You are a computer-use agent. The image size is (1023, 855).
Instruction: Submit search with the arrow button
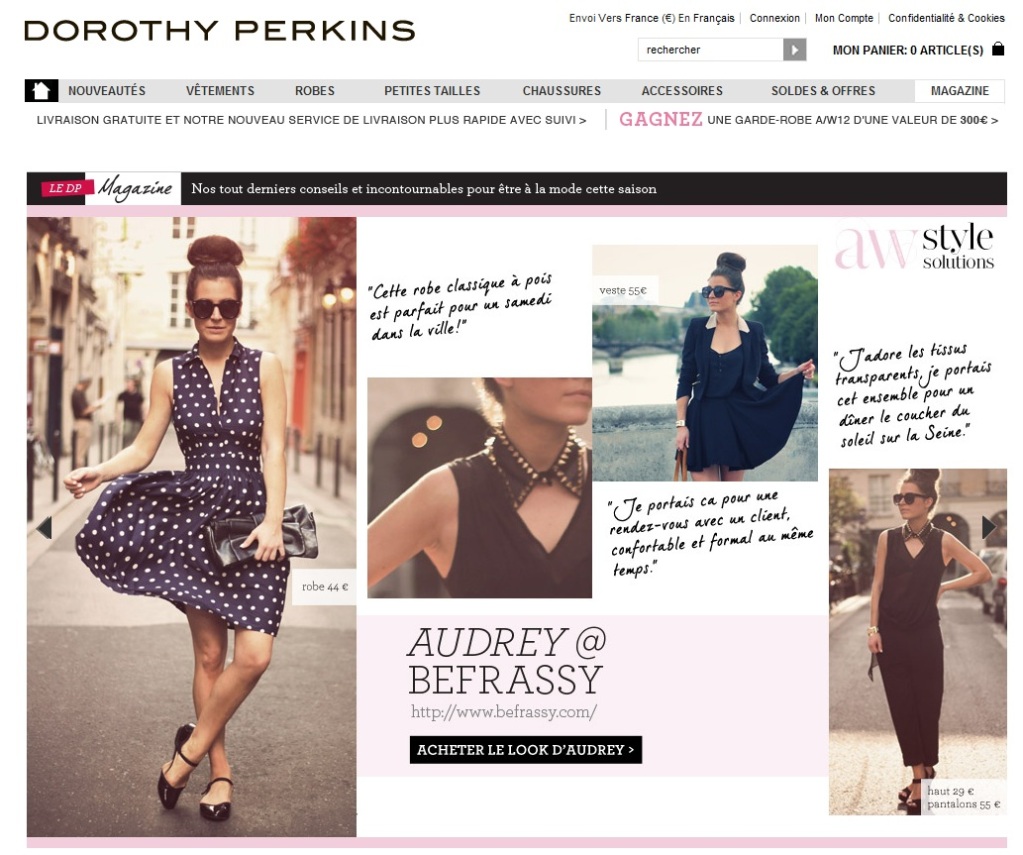coord(794,50)
